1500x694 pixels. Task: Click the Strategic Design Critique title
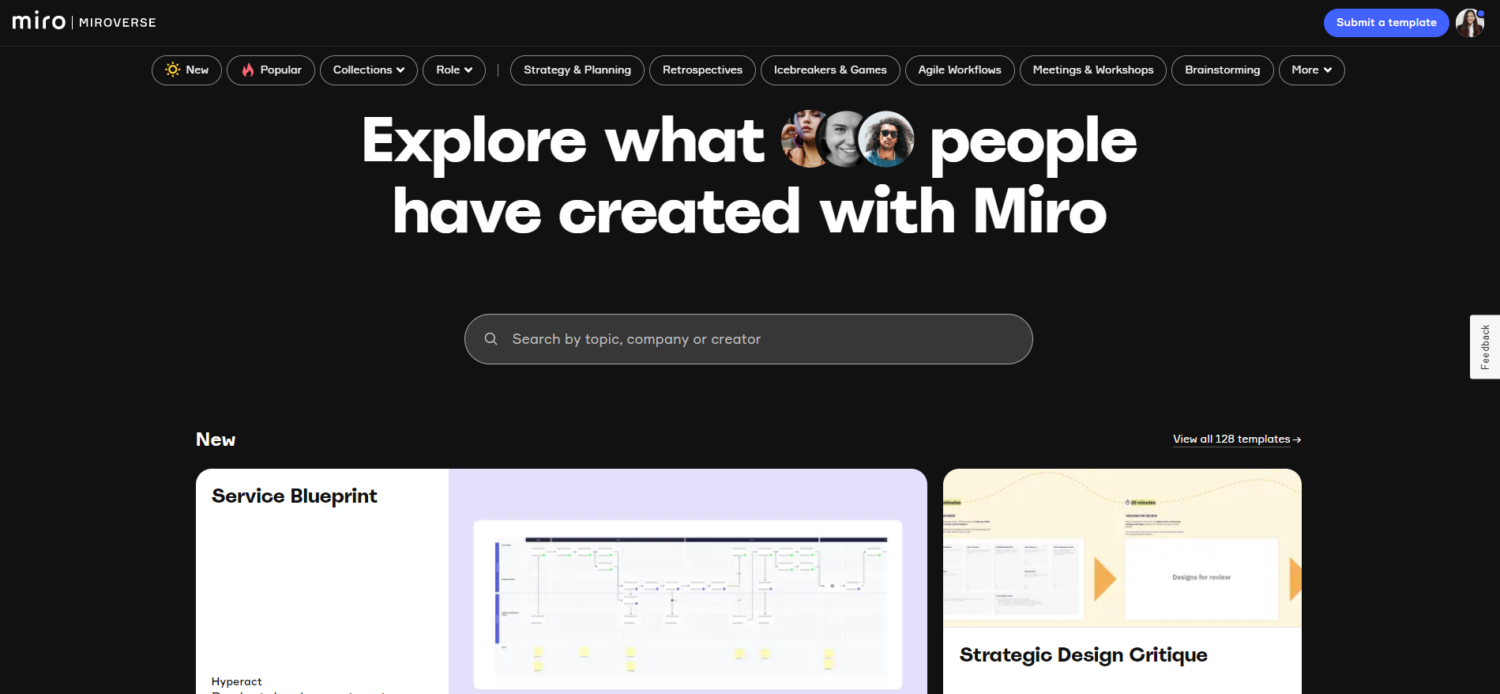1083,655
